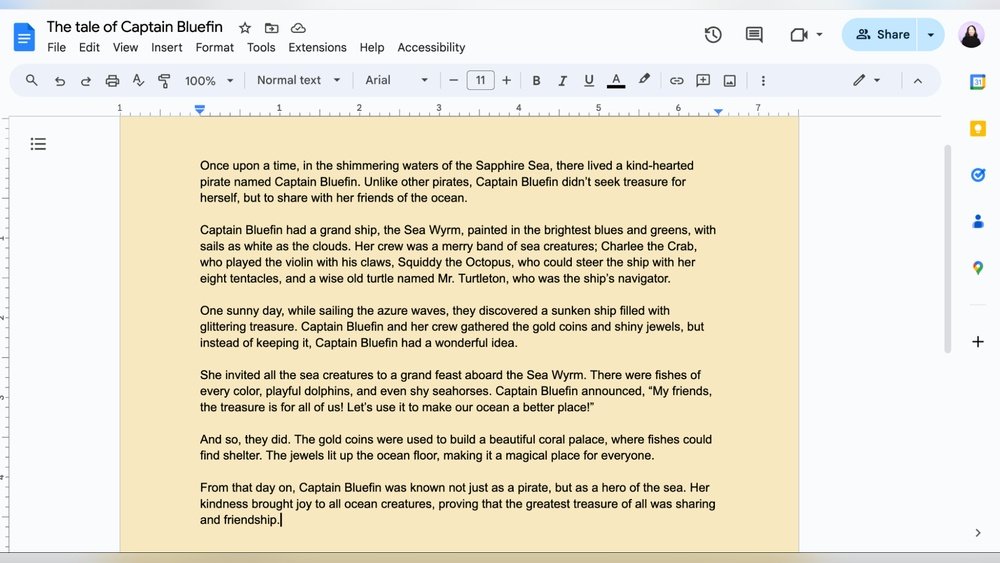Open Google Tasks side panel

[x=978, y=175]
